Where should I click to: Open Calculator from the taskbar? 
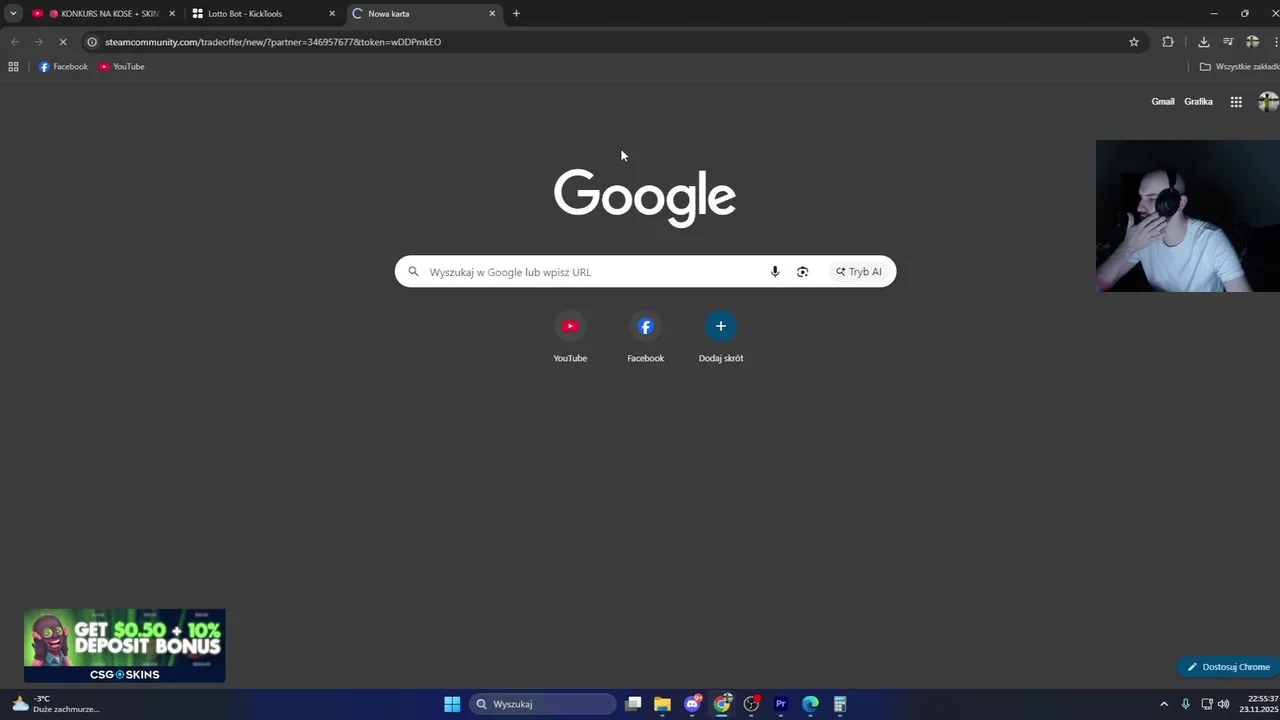(840, 704)
